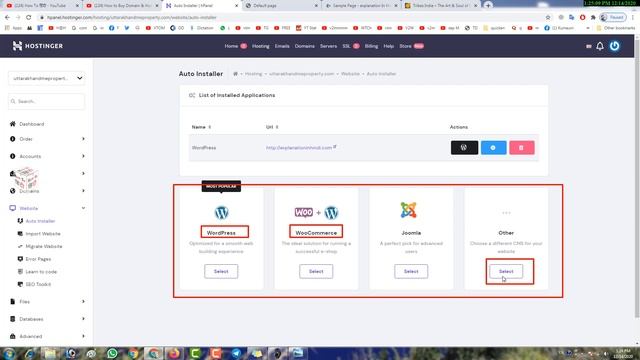Screen dimensions: 640x360
Task: Click the Dashboard home icon in sidebar
Action: [13, 124]
